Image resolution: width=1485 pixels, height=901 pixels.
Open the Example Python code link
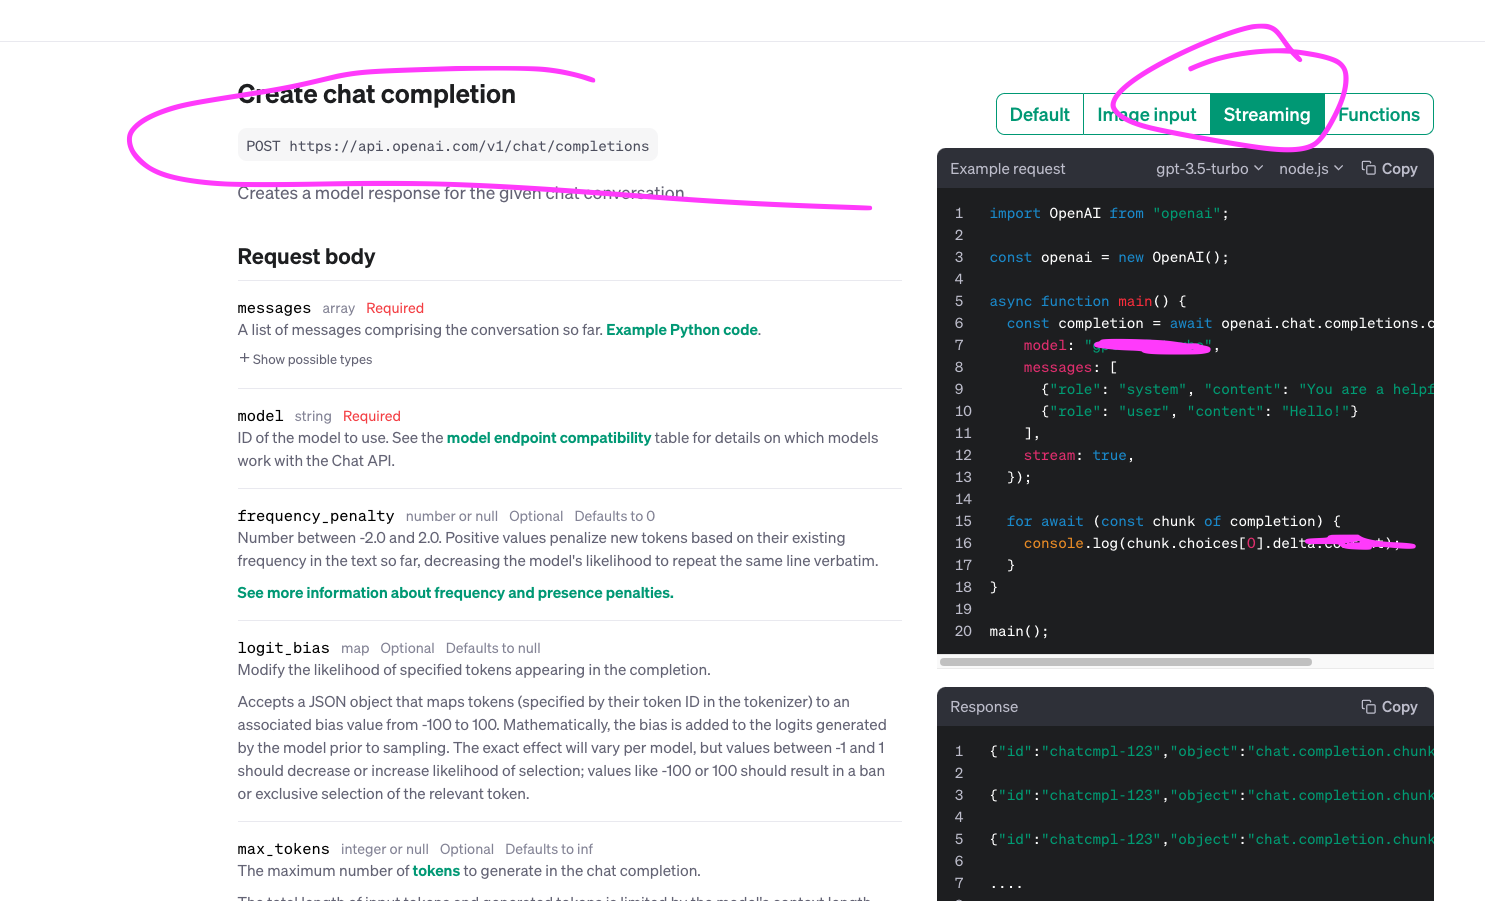682,330
